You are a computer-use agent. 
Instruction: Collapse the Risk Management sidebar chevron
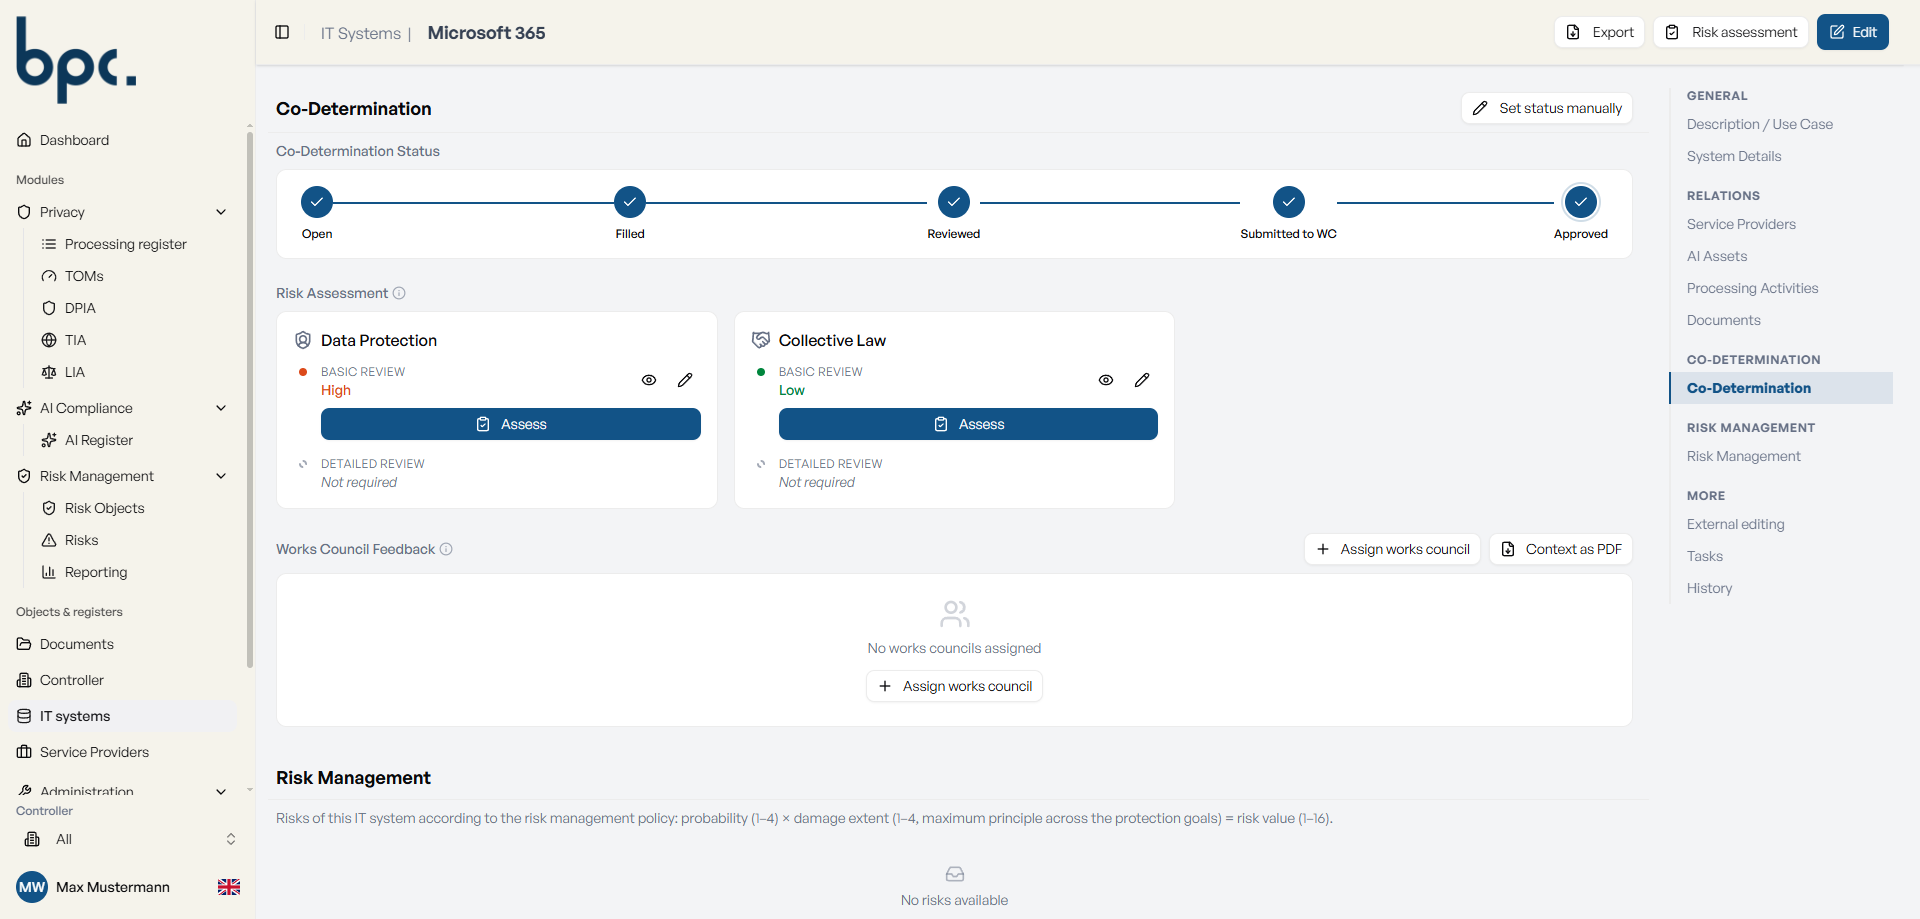point(221,476)
